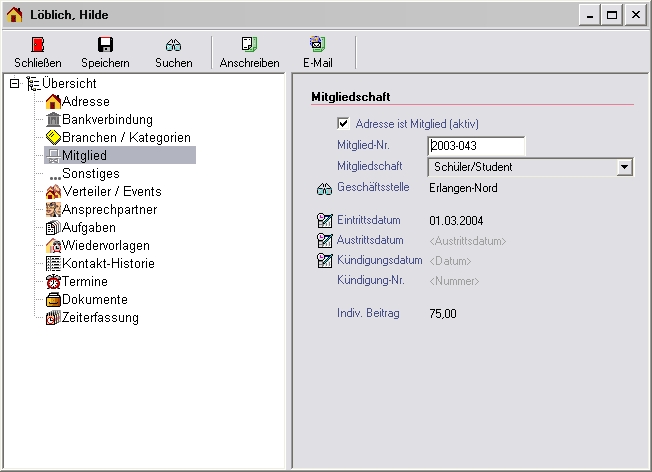The height and width of the screenshot is (472, 652).
Task: Save the record with the Speichern icon
Action: (105, 45)
